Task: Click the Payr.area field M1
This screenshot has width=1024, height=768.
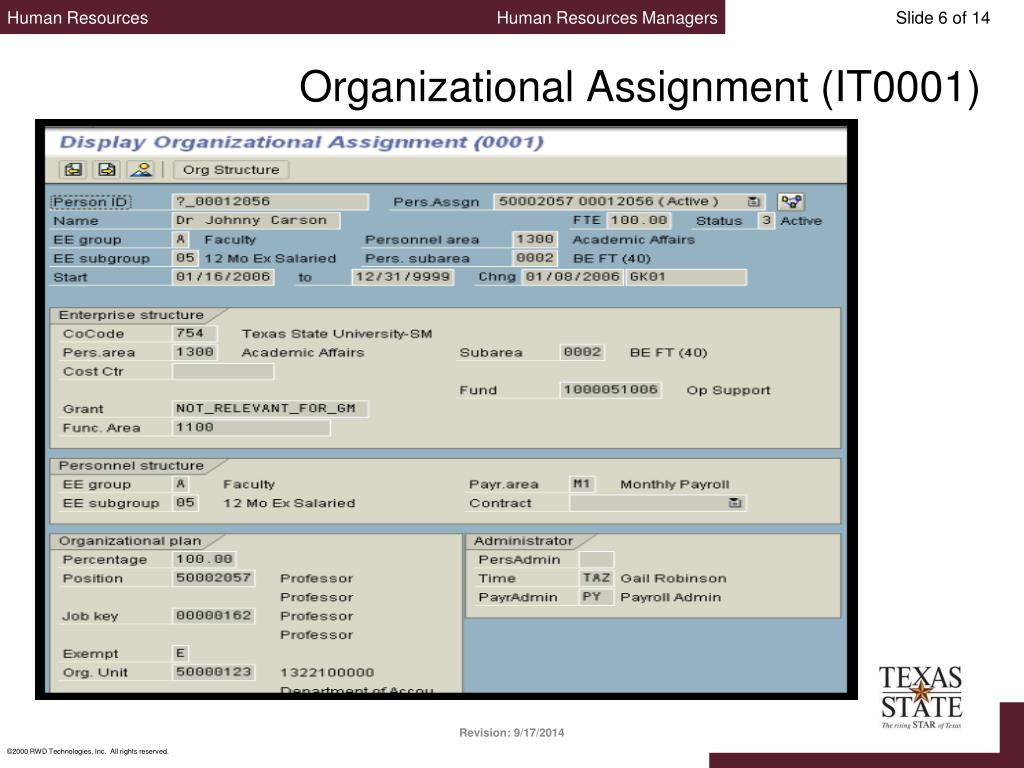Action: (582, 485)
